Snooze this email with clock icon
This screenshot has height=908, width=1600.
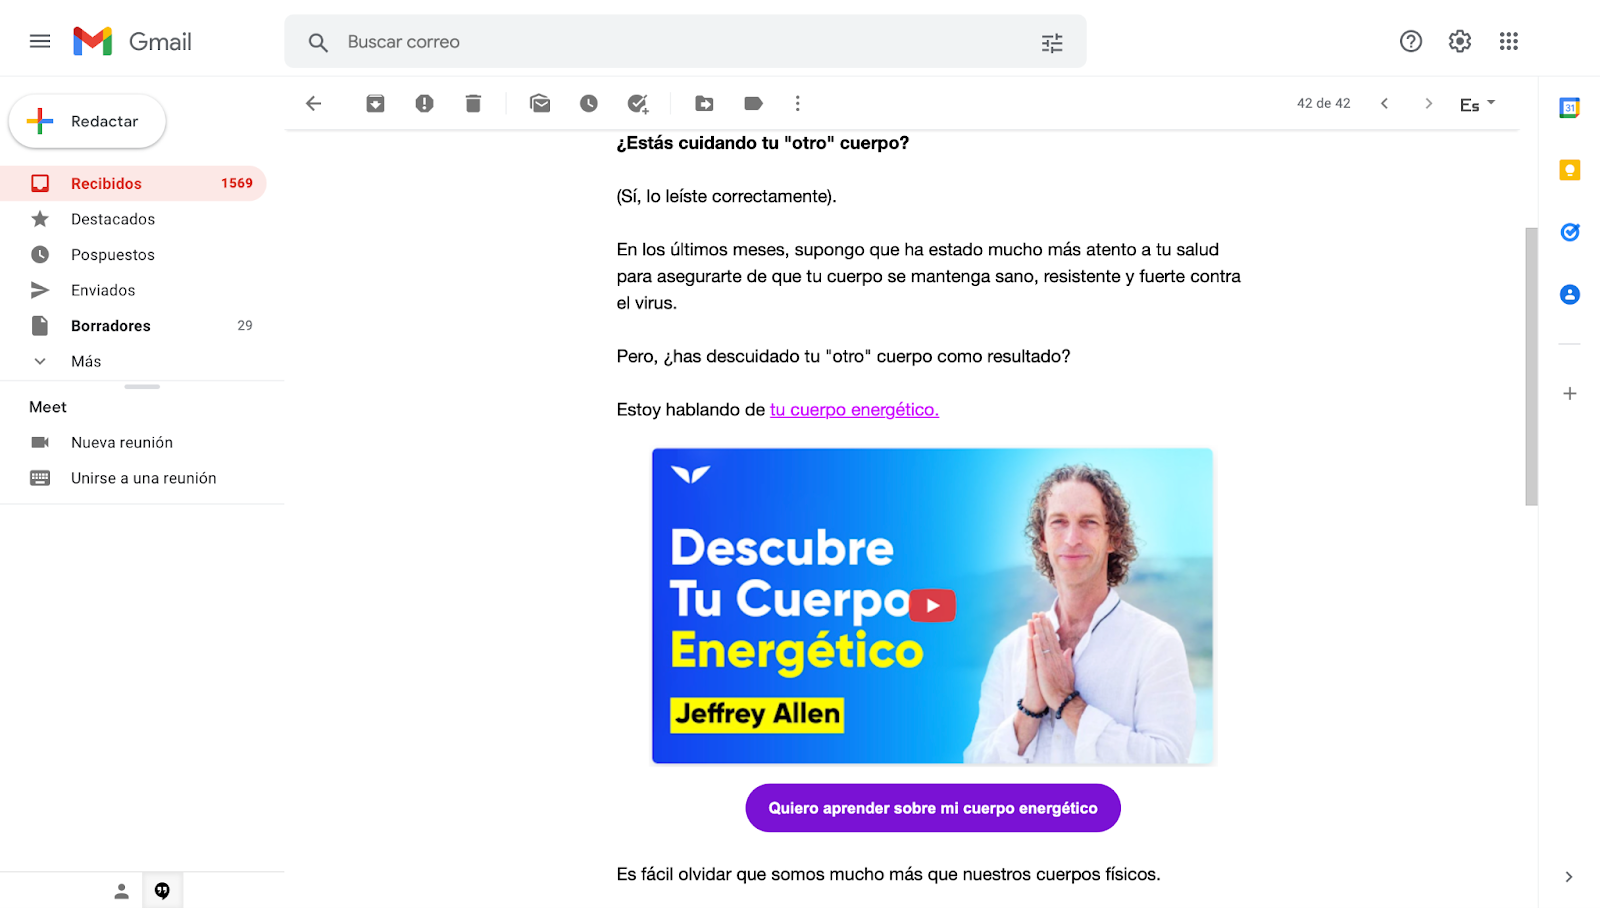[x=589, y=103]
